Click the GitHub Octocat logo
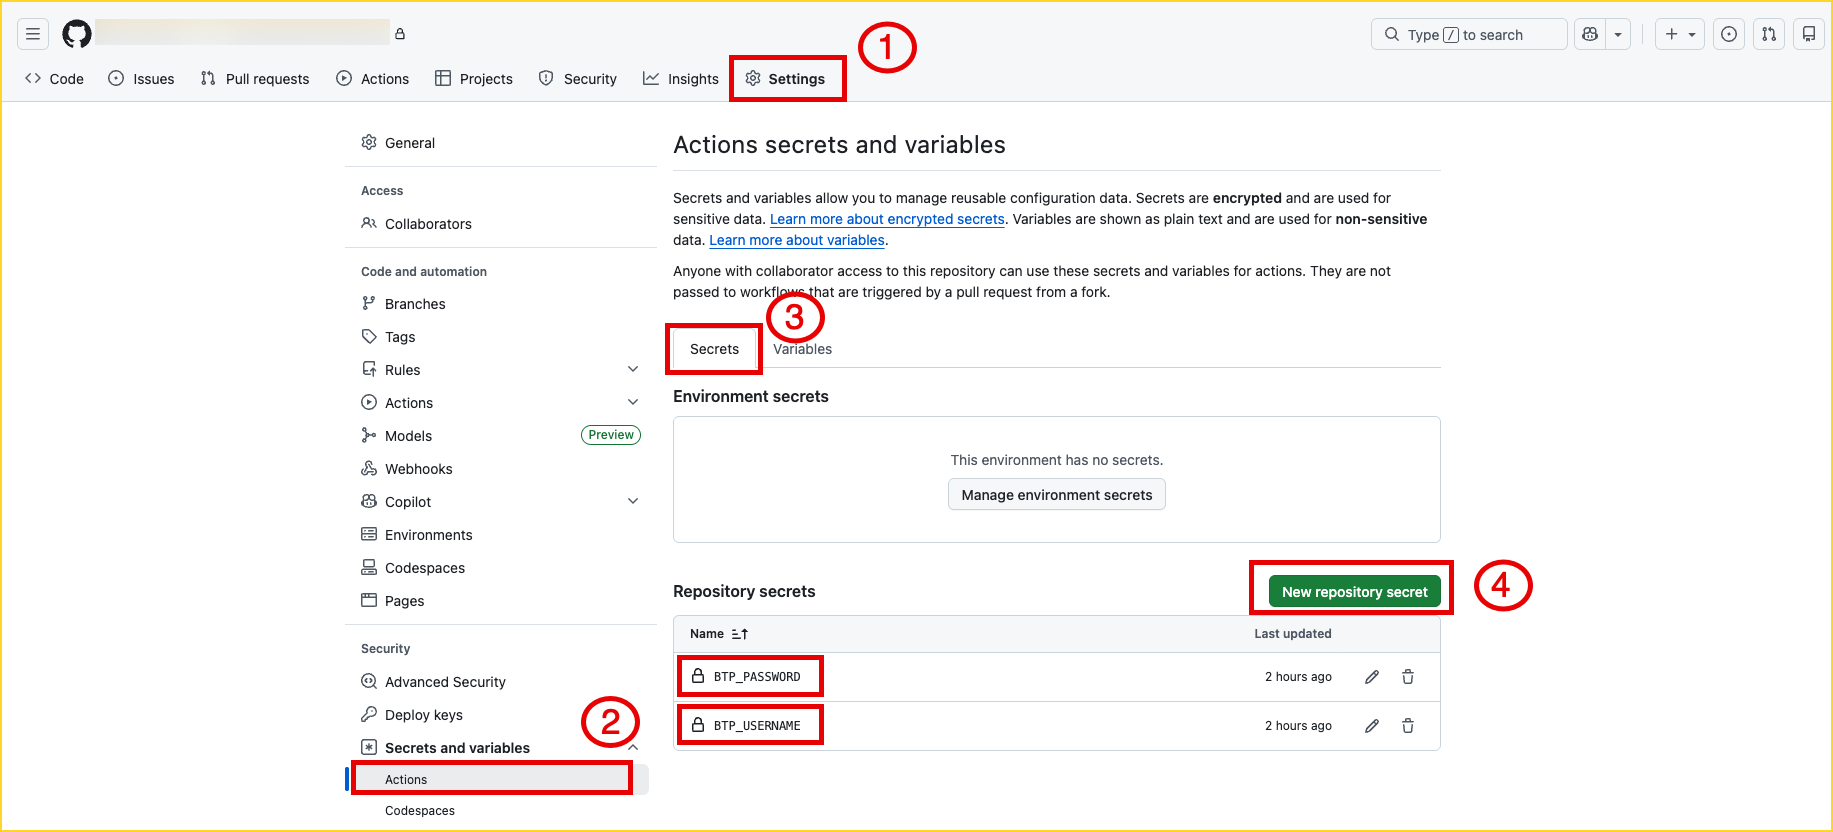1833x832 pixels. click(x=77, y=34)
